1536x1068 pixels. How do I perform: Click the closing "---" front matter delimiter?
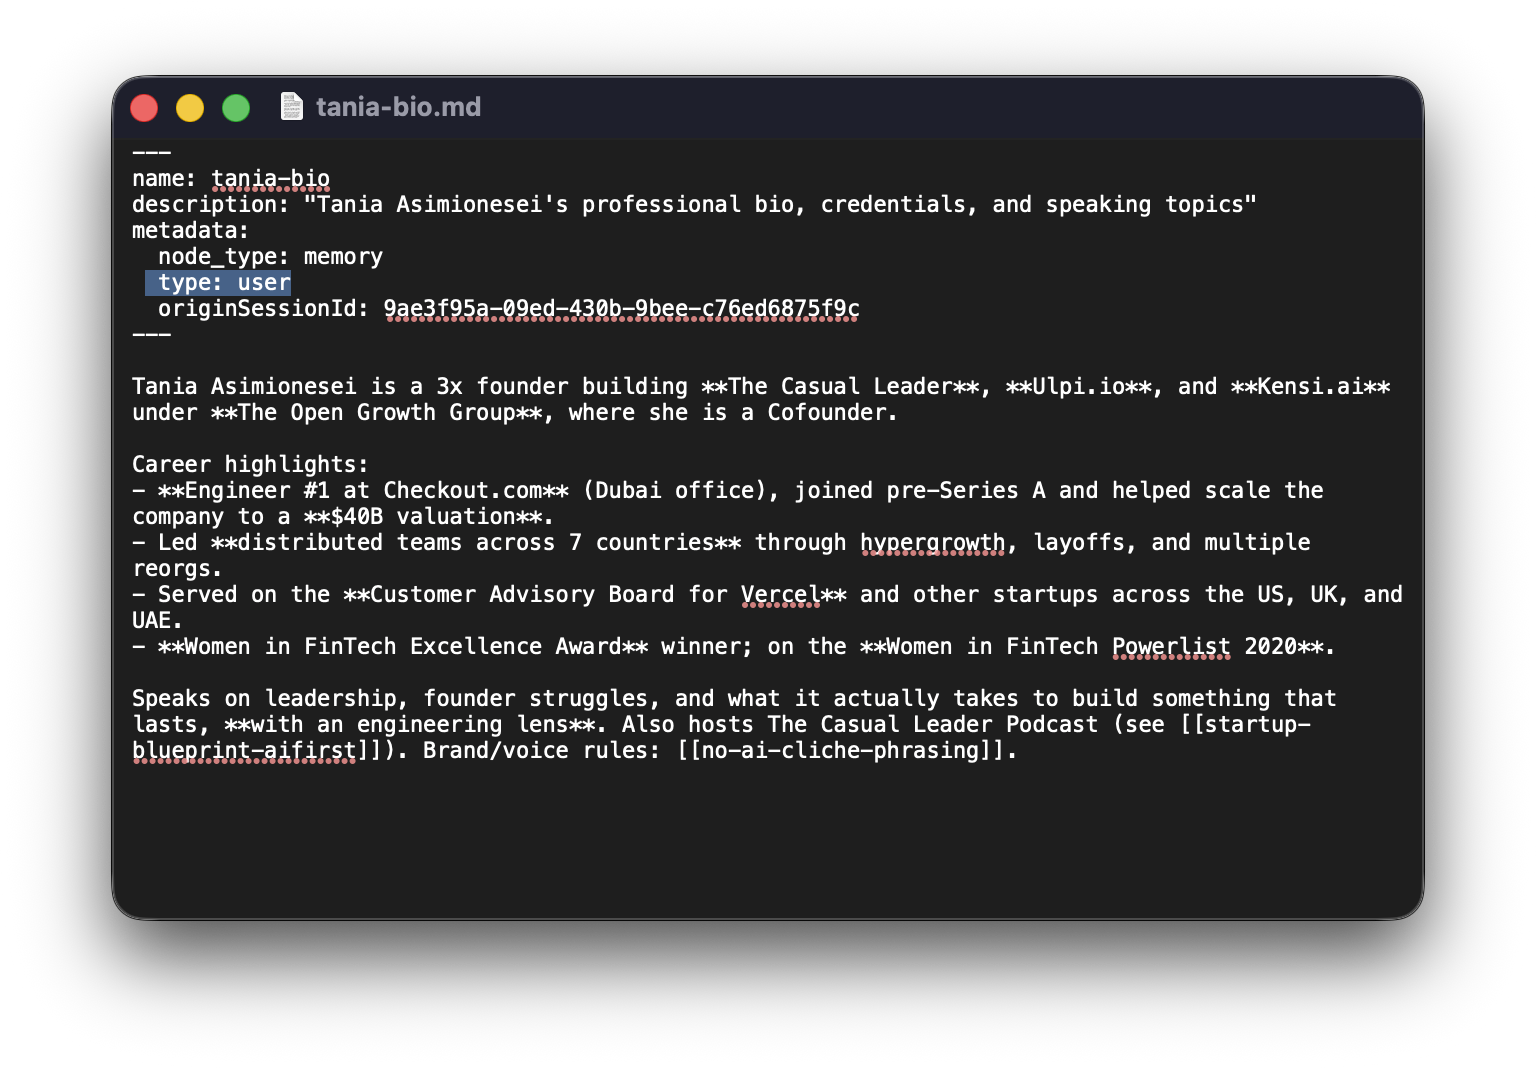click(x=152, y=335)
